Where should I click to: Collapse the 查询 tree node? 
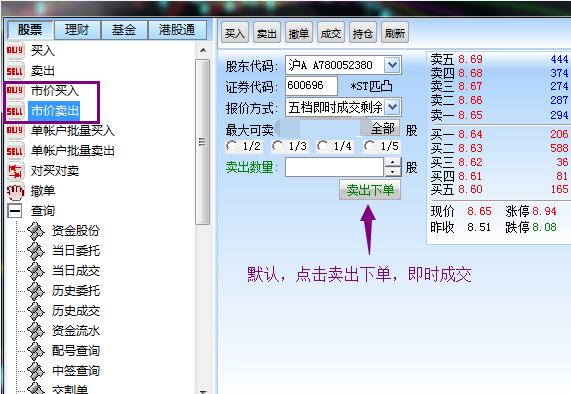click(x=15, y=211)
